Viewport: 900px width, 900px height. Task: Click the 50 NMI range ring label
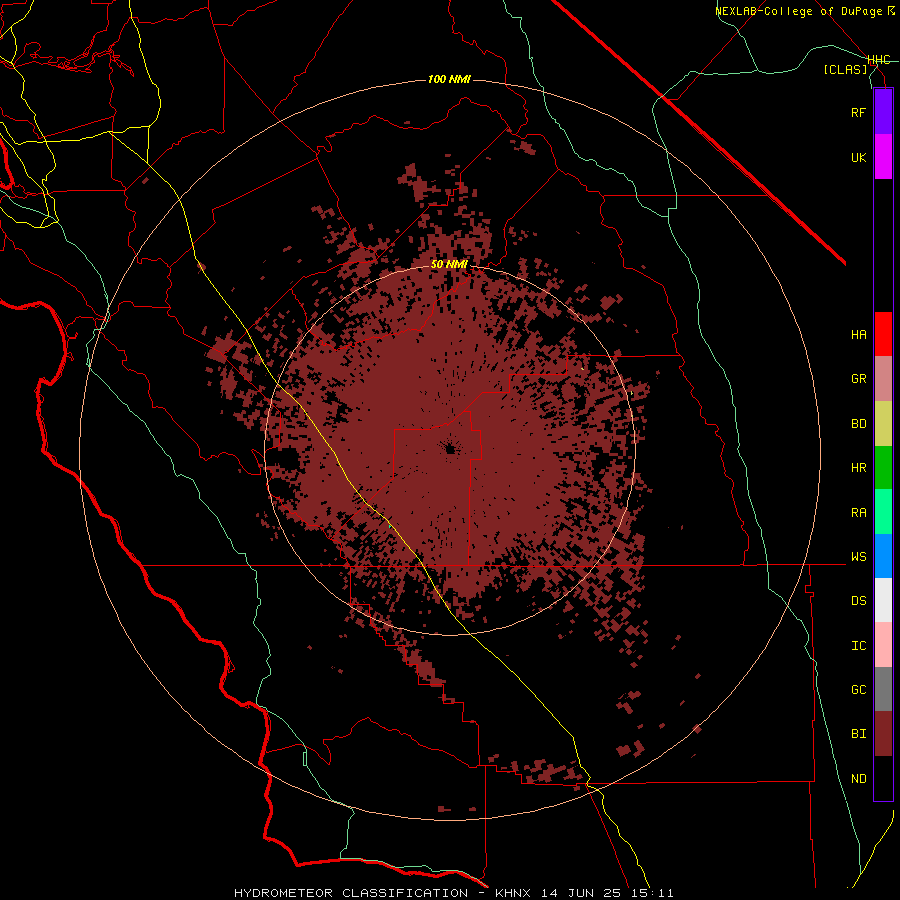[449, 265]
